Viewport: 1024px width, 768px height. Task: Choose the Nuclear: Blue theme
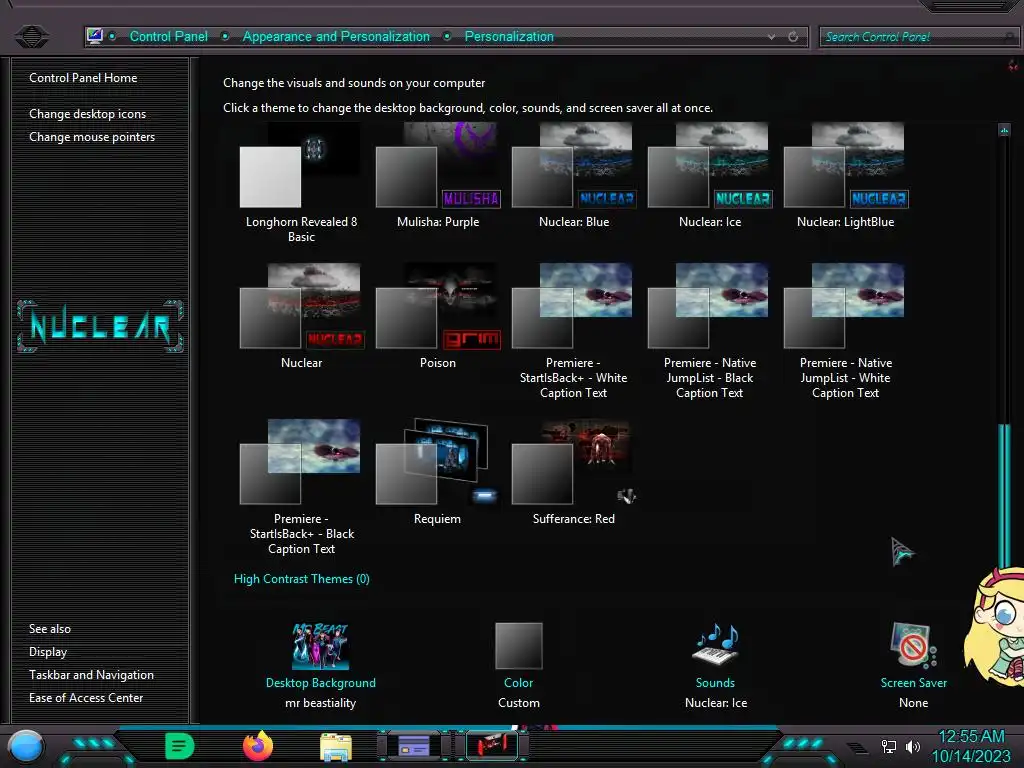click(573, 176)
